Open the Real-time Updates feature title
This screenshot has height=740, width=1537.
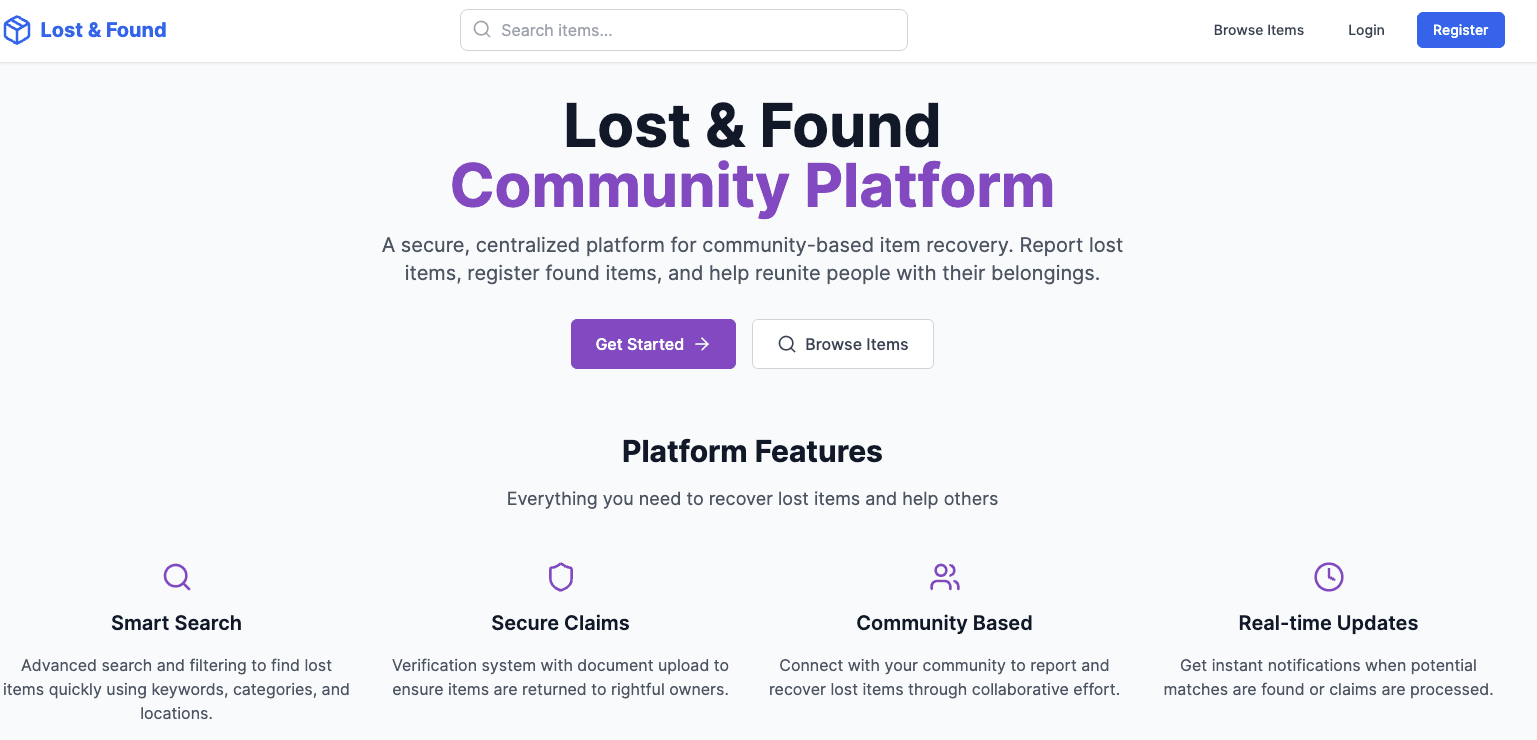(x=1328, y=622)
